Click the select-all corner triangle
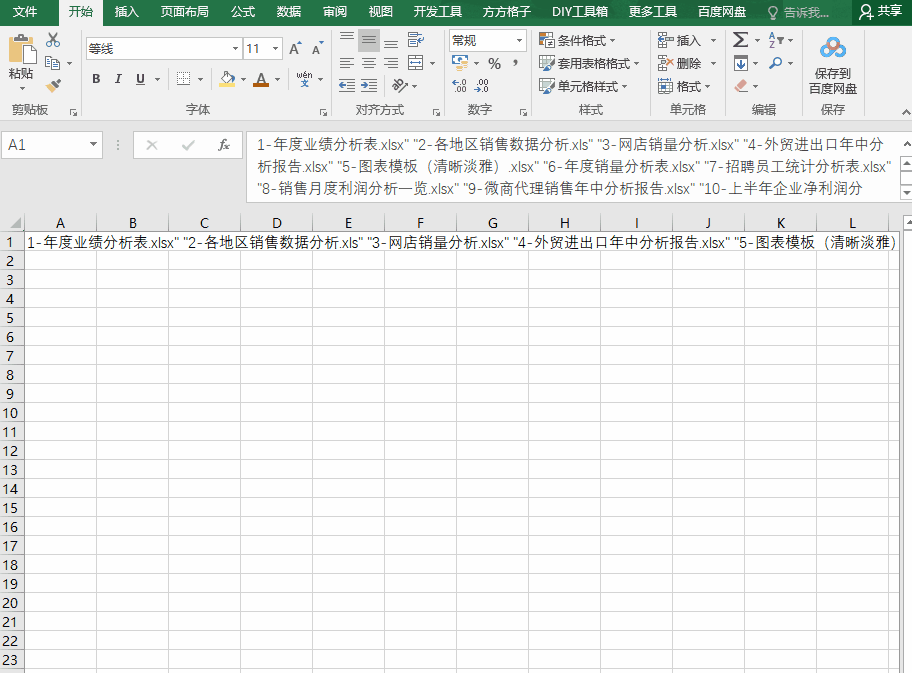Image resolution: width=912 pixels, height=673 pixels. coord(14,223)
